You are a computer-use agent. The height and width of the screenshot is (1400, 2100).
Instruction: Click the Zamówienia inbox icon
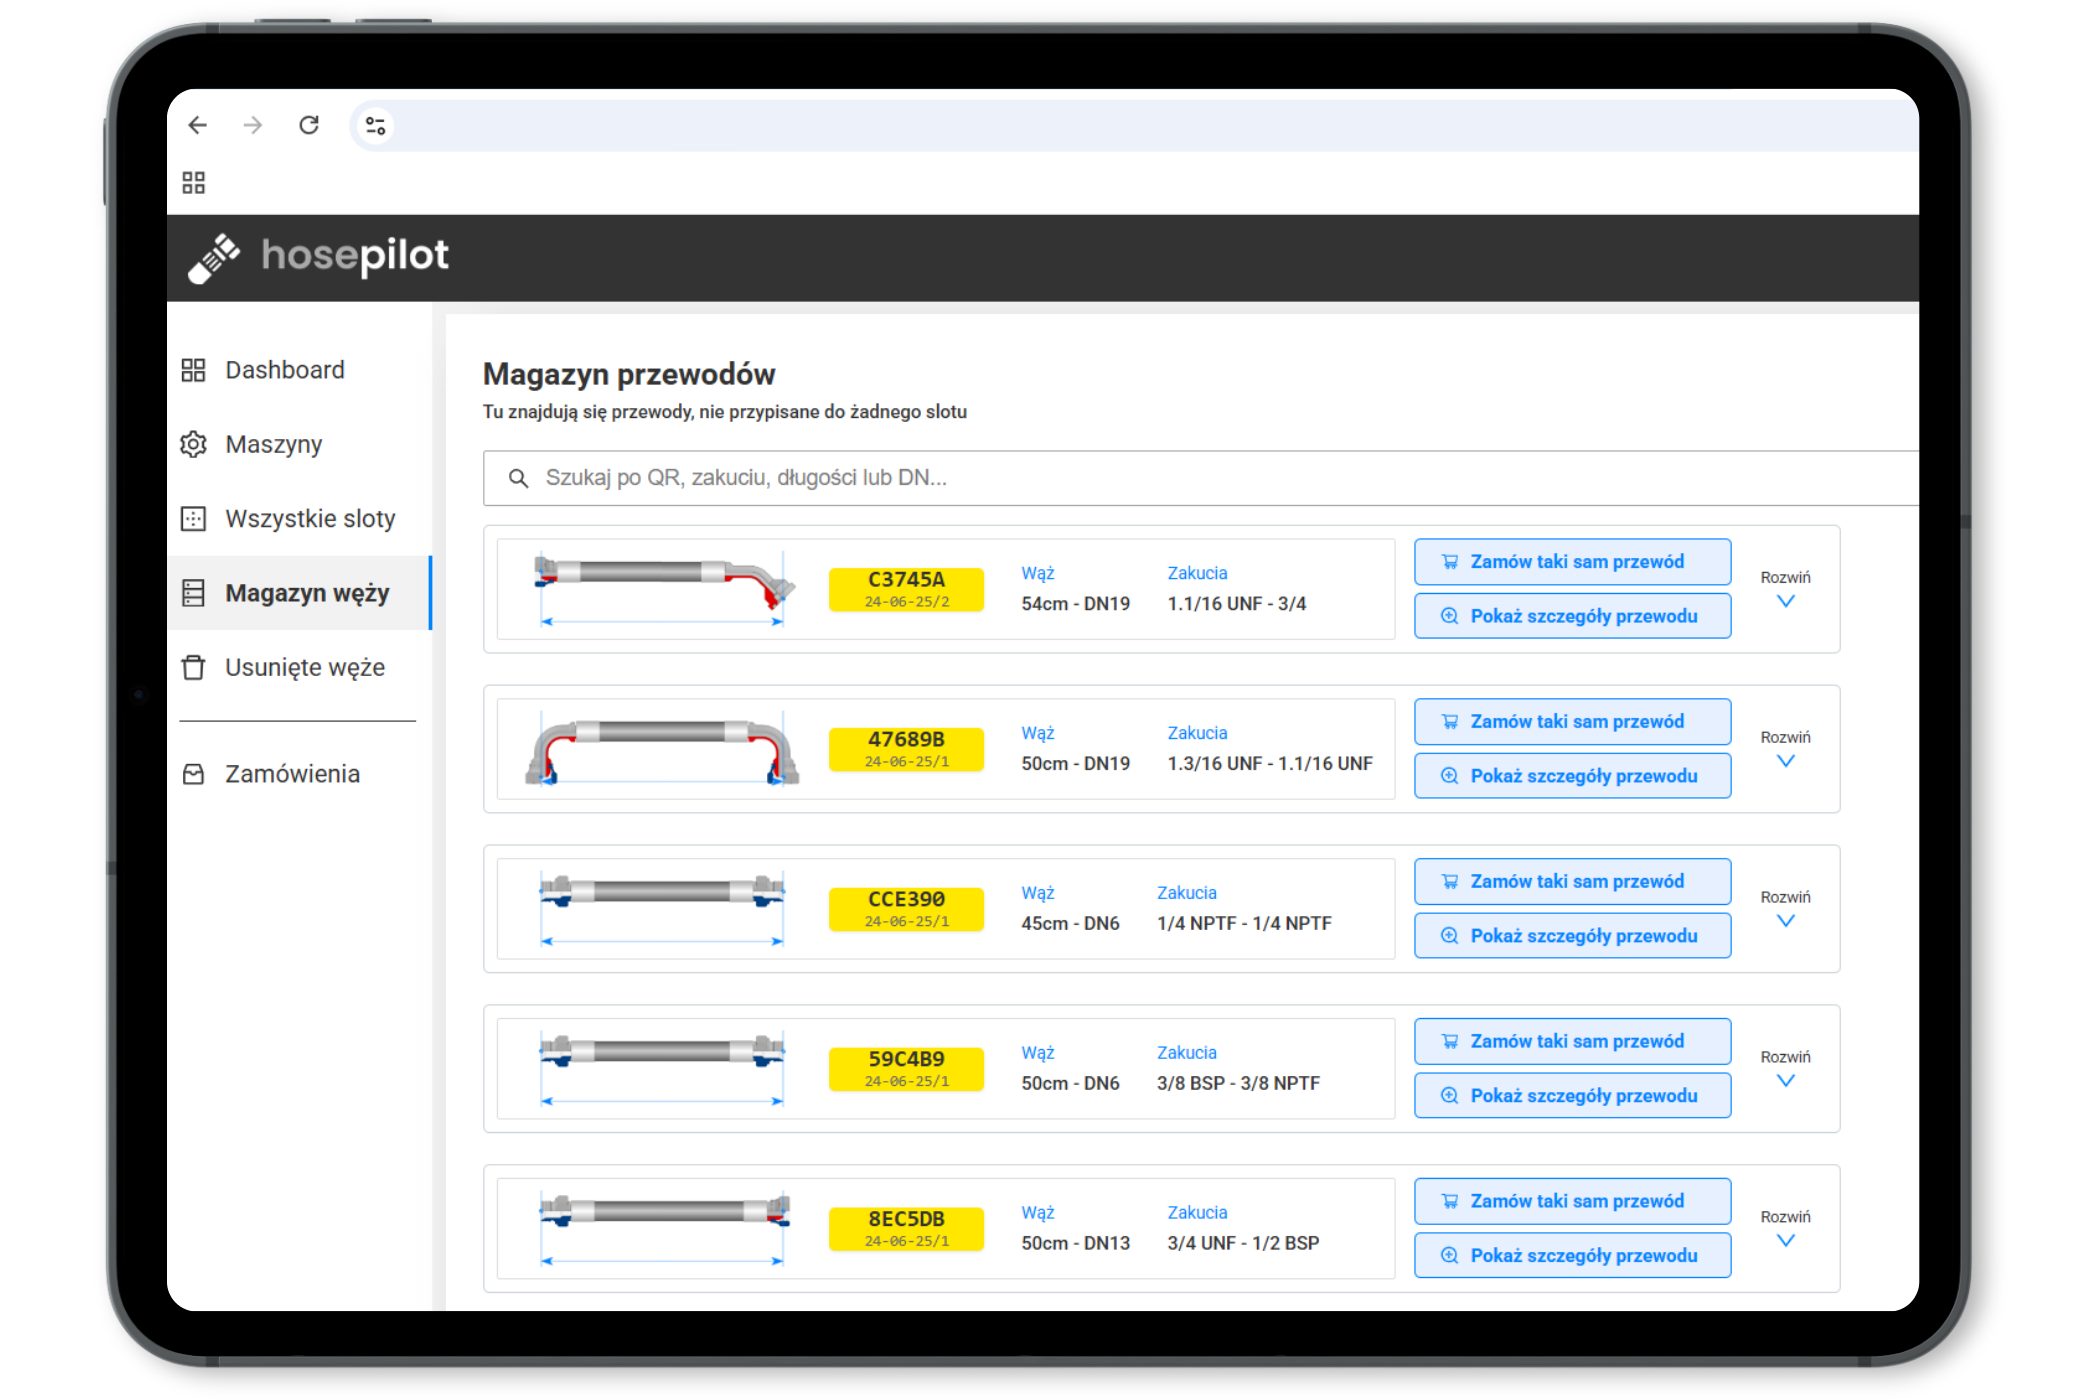[x=193, y=774]
